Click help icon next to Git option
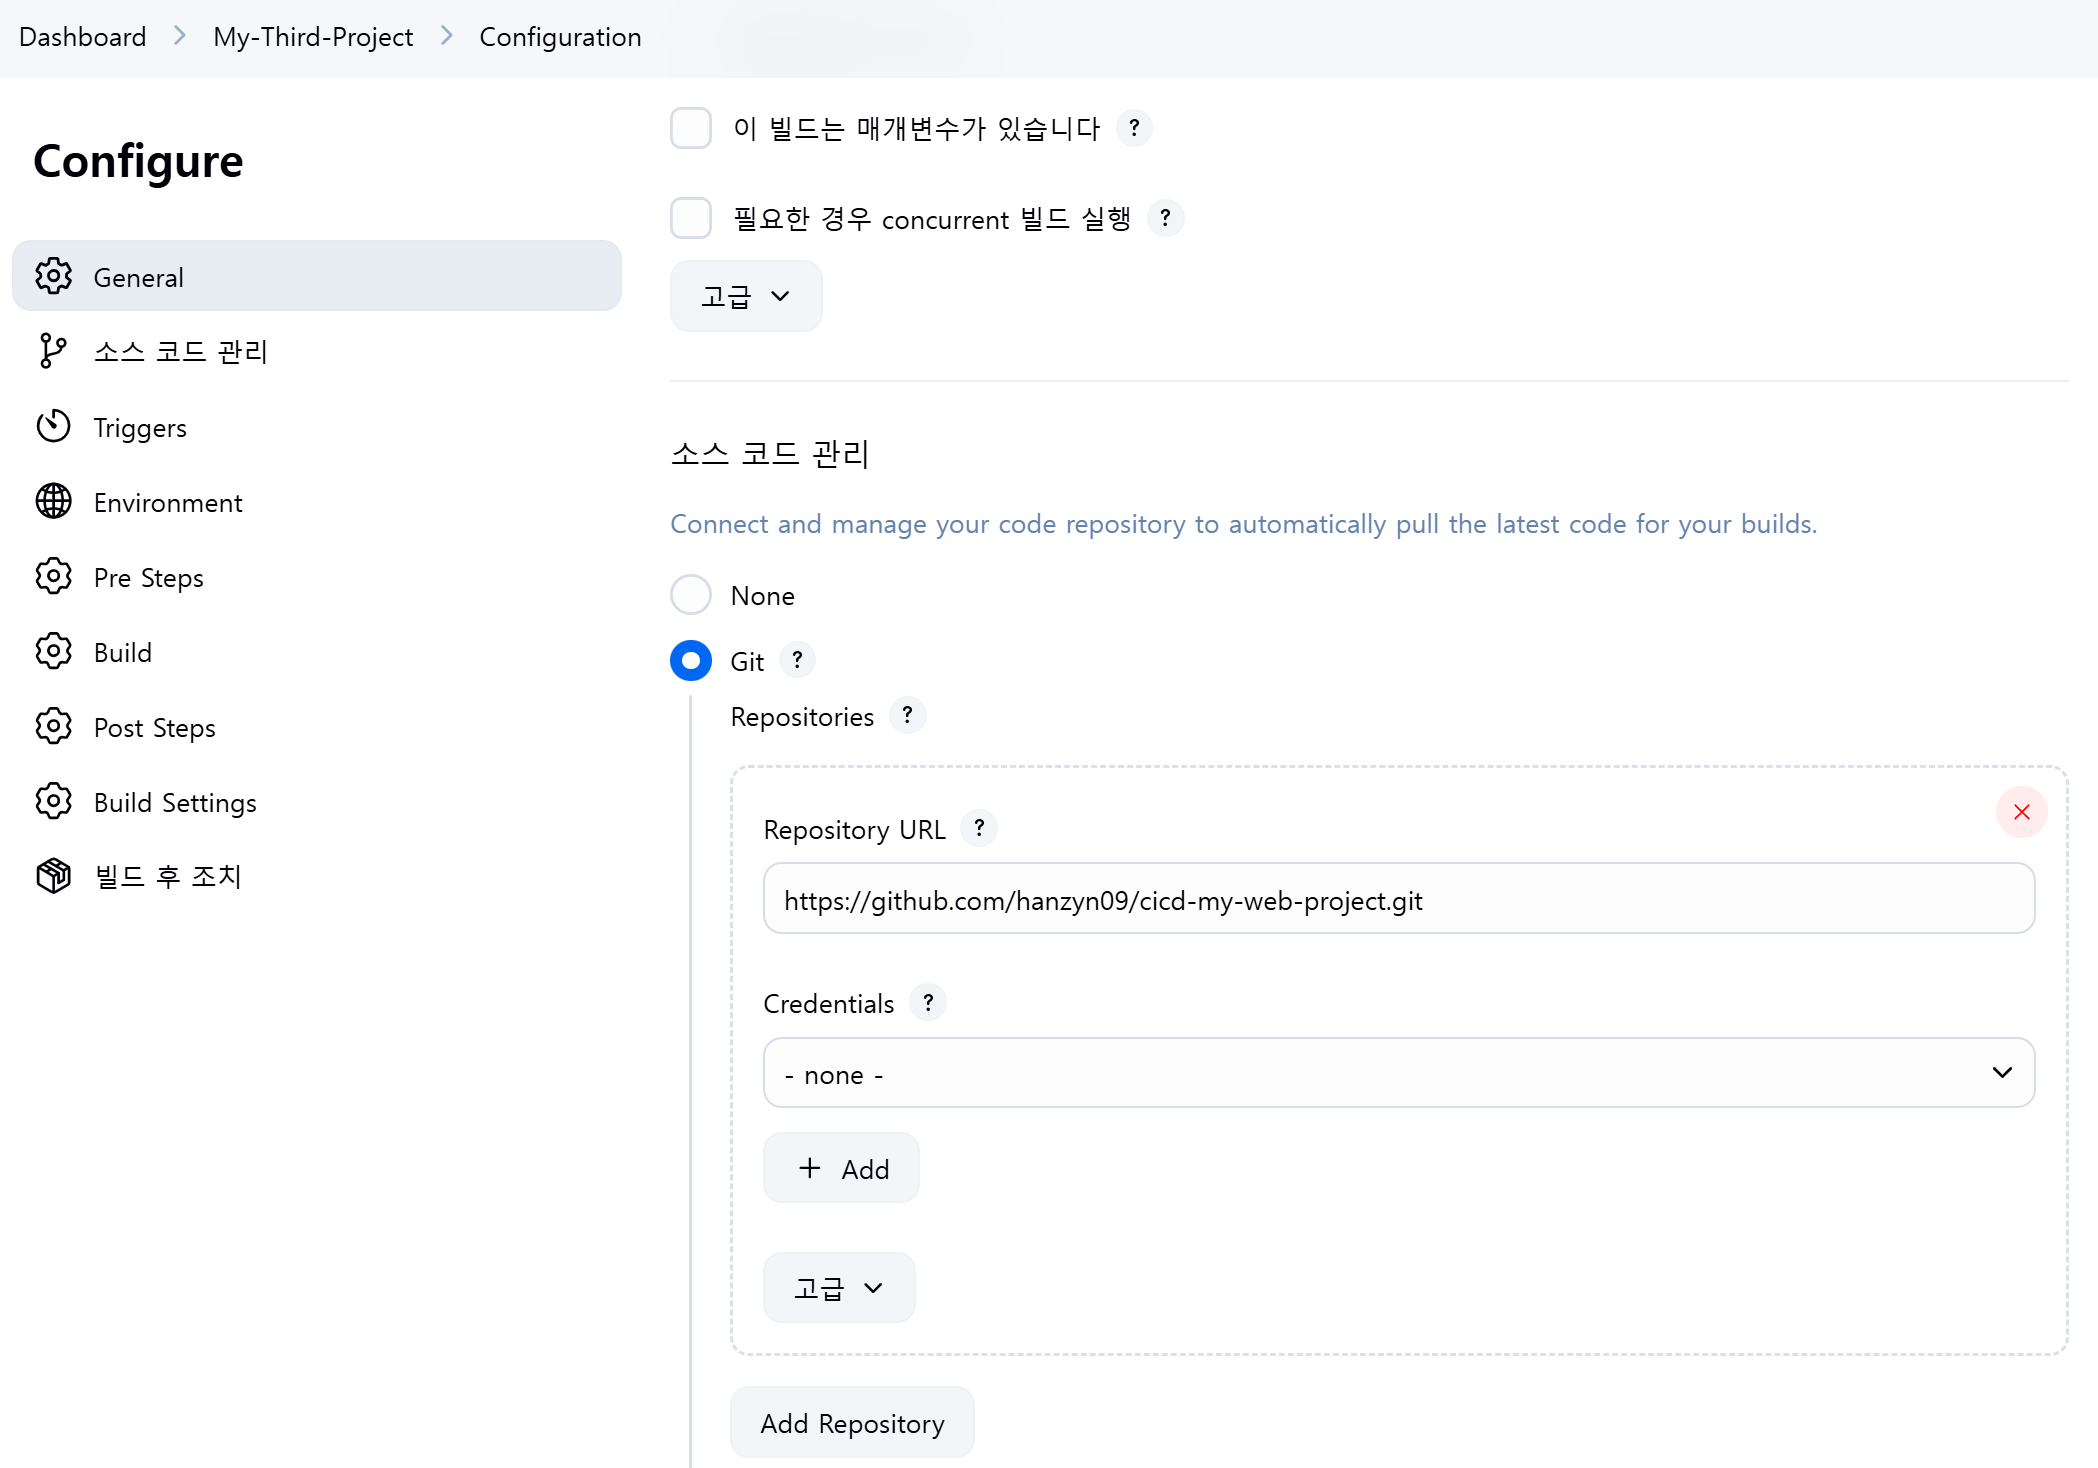 [797, 660]
